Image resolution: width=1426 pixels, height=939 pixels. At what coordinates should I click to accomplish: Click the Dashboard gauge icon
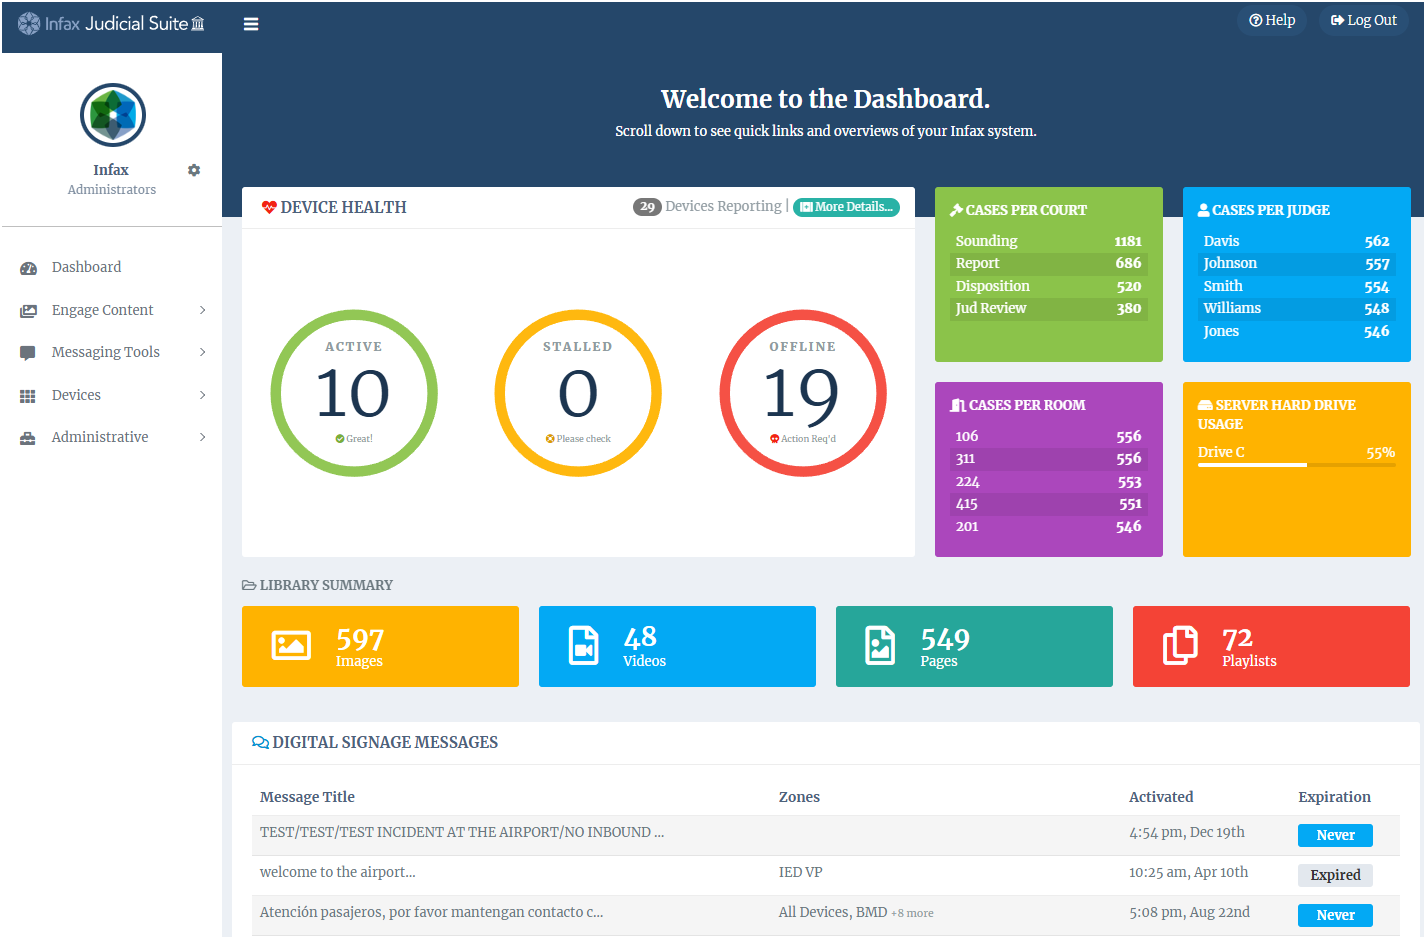point(28,268)
